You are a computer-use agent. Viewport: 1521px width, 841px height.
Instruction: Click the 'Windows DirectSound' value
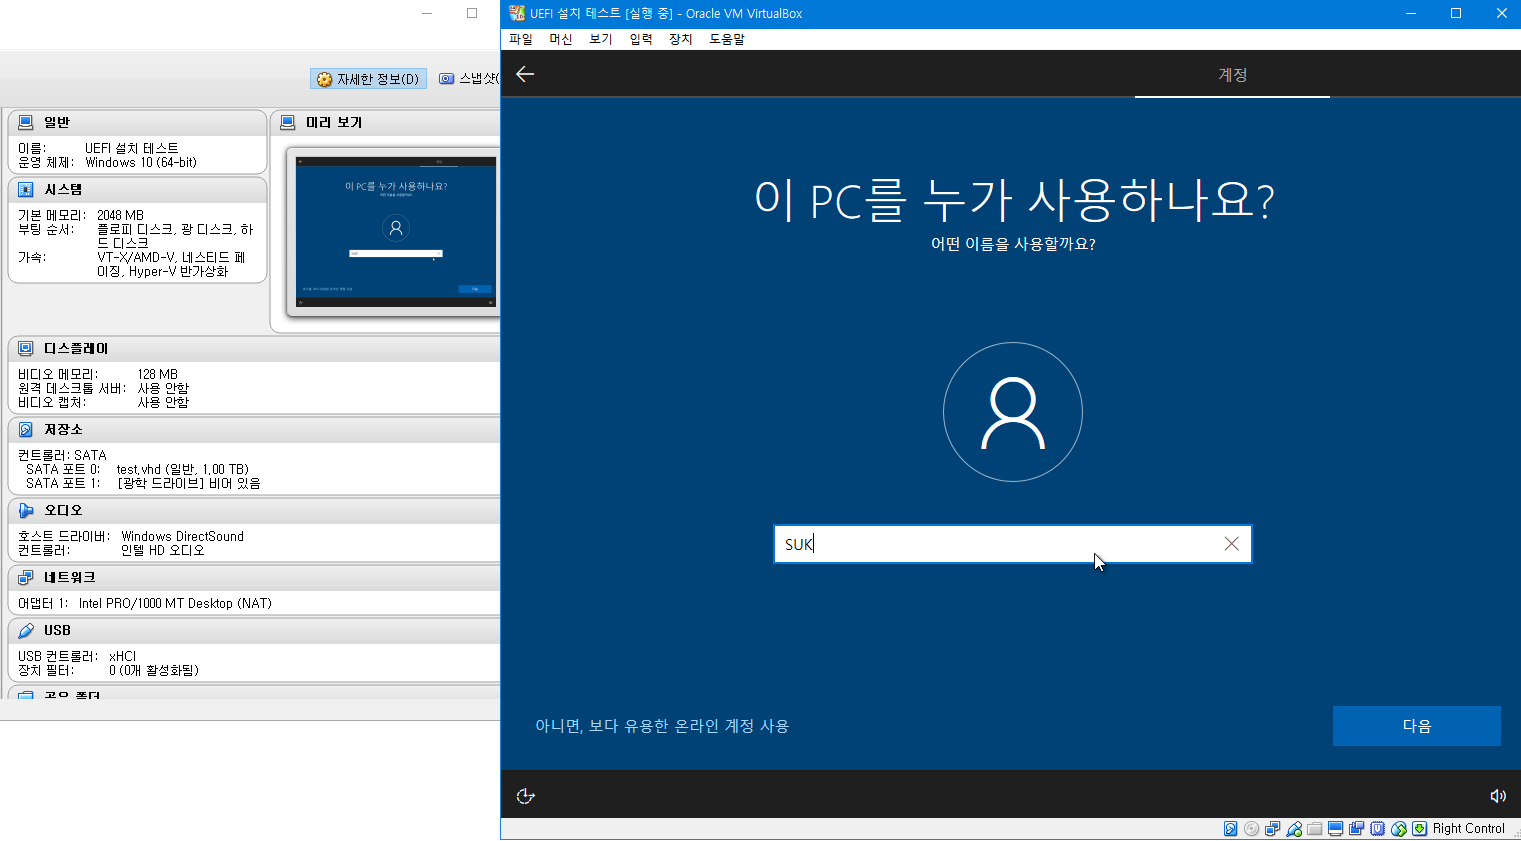[182, 536]
